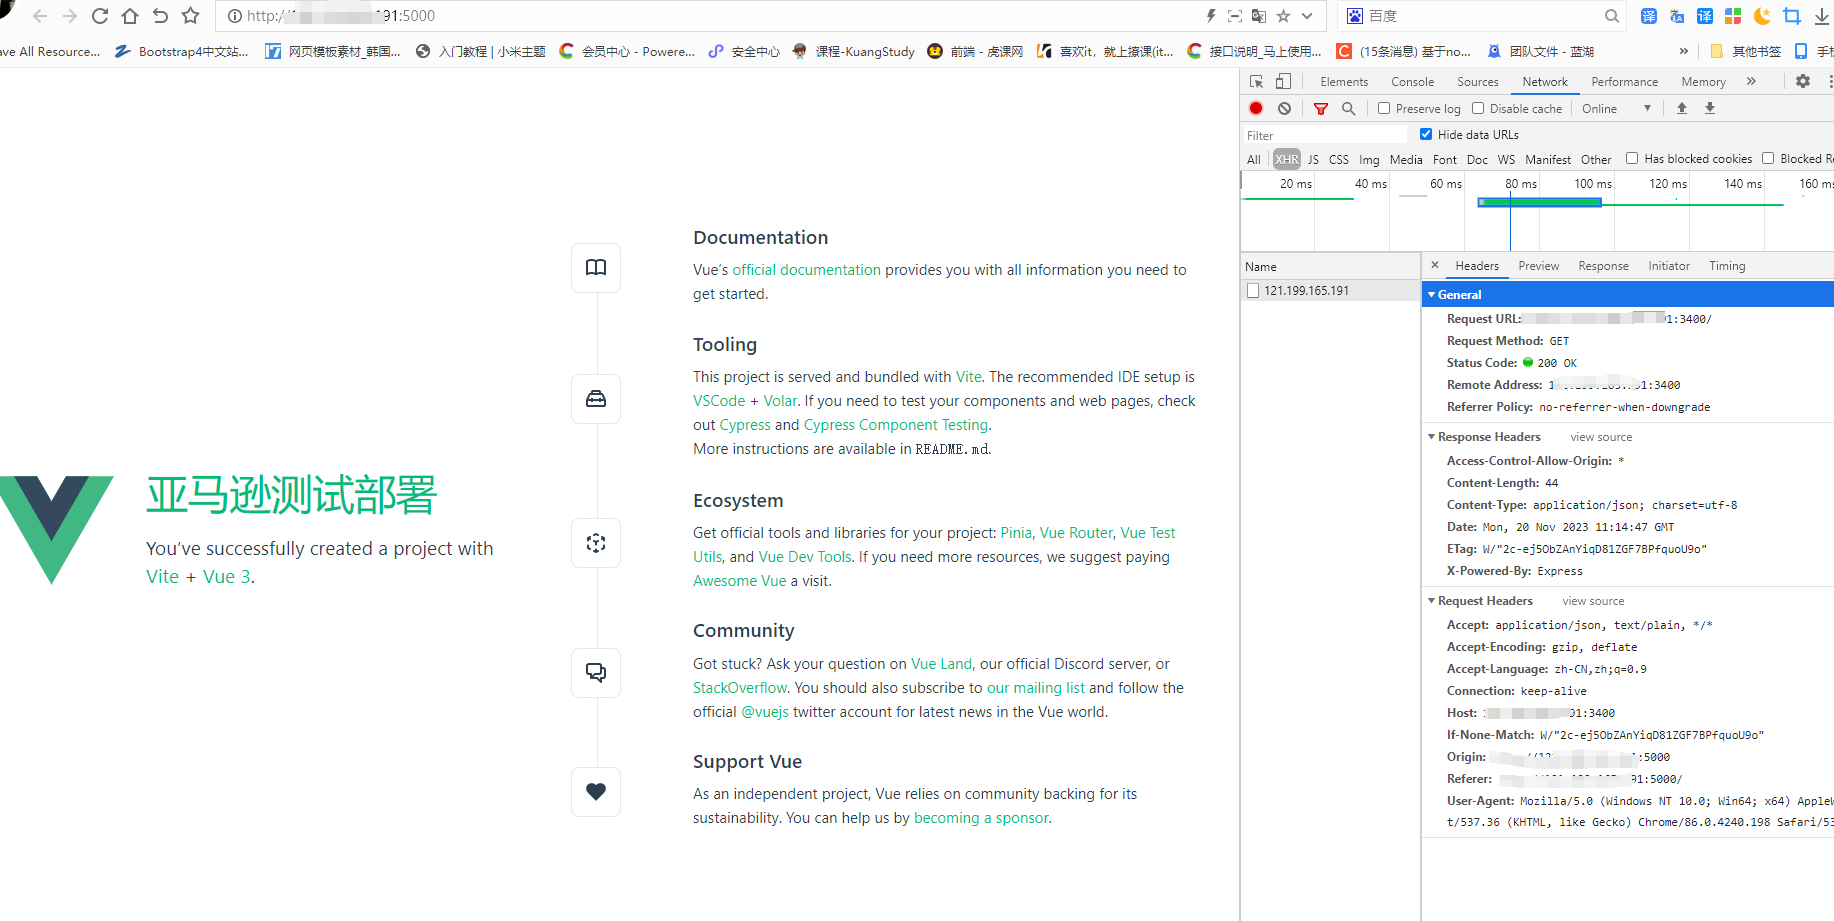Click the Baidu search magnifier icon
Image resolution: width=1834 pixels, height=921 pixels.
click(x=1612, y=16)
